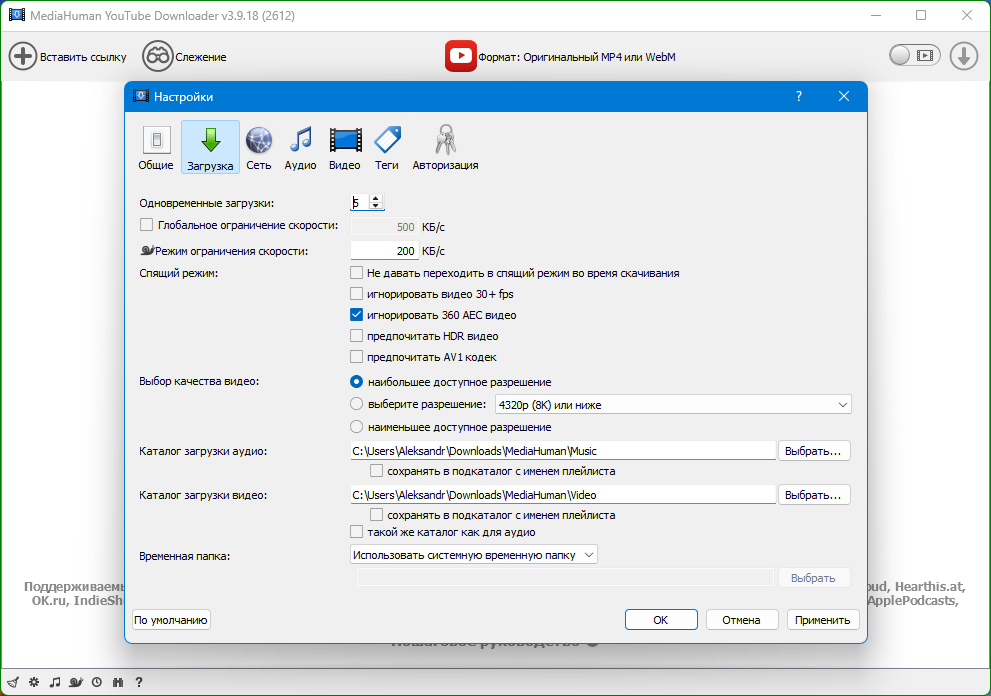Uncheck игнорировать 360 AEC видео
Screen dimensions: 991x696
click(x=357, y=315)
